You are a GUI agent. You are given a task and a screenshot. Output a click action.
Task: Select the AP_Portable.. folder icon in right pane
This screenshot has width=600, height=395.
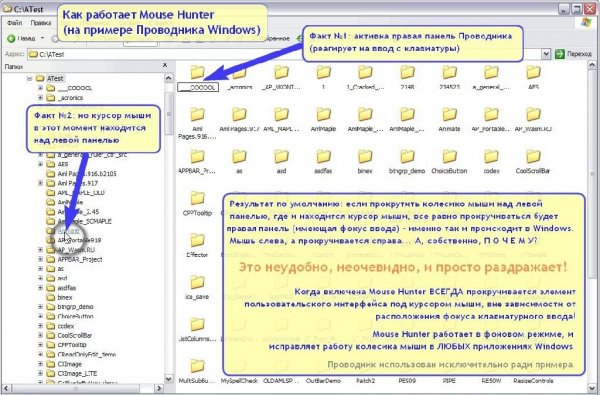(491, 114)
